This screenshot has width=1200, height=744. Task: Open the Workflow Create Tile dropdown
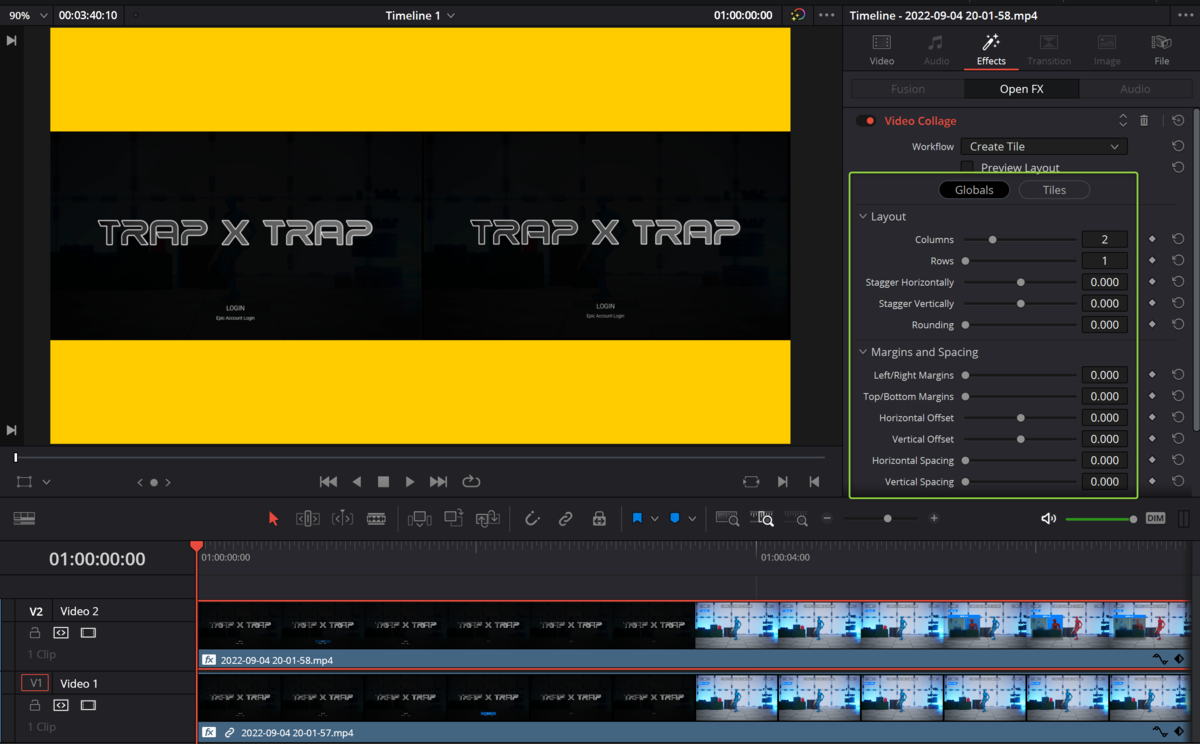click(1044, 146)
